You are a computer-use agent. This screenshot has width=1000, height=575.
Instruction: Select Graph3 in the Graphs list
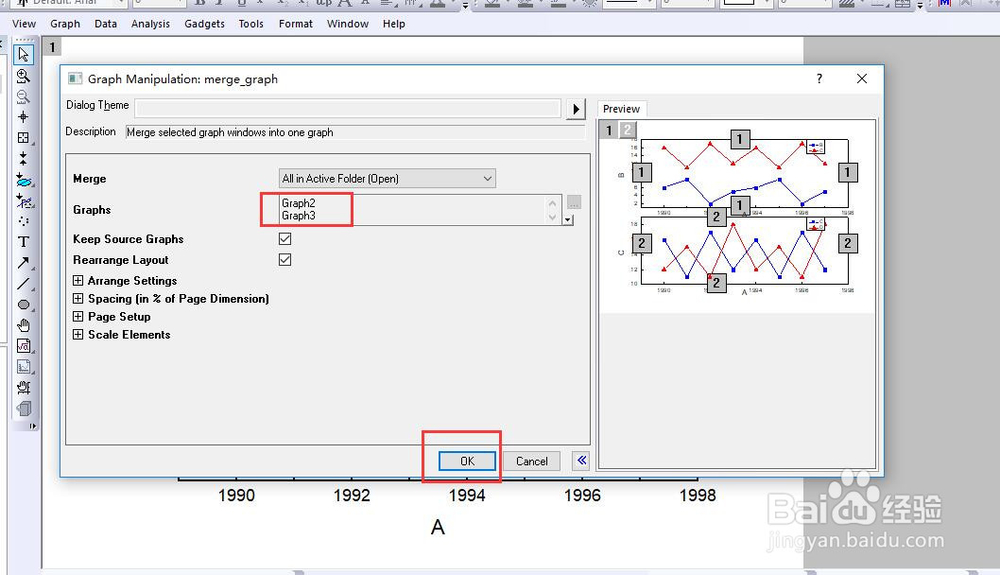(298, 215)
